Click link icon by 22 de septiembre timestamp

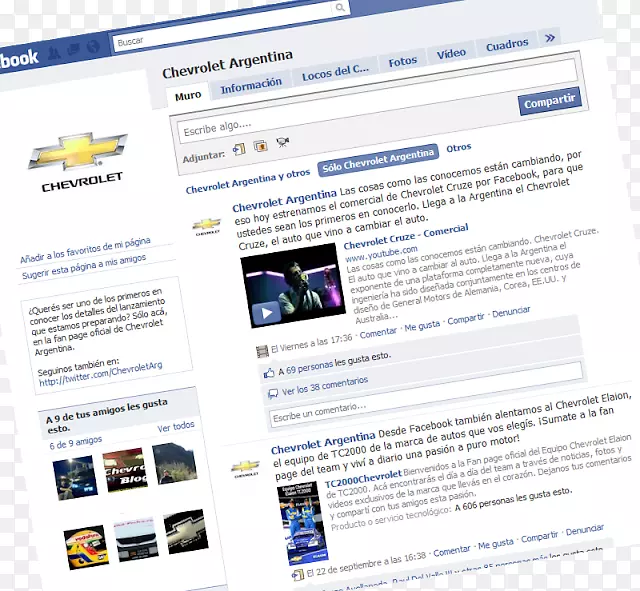(x=298, y=575)
